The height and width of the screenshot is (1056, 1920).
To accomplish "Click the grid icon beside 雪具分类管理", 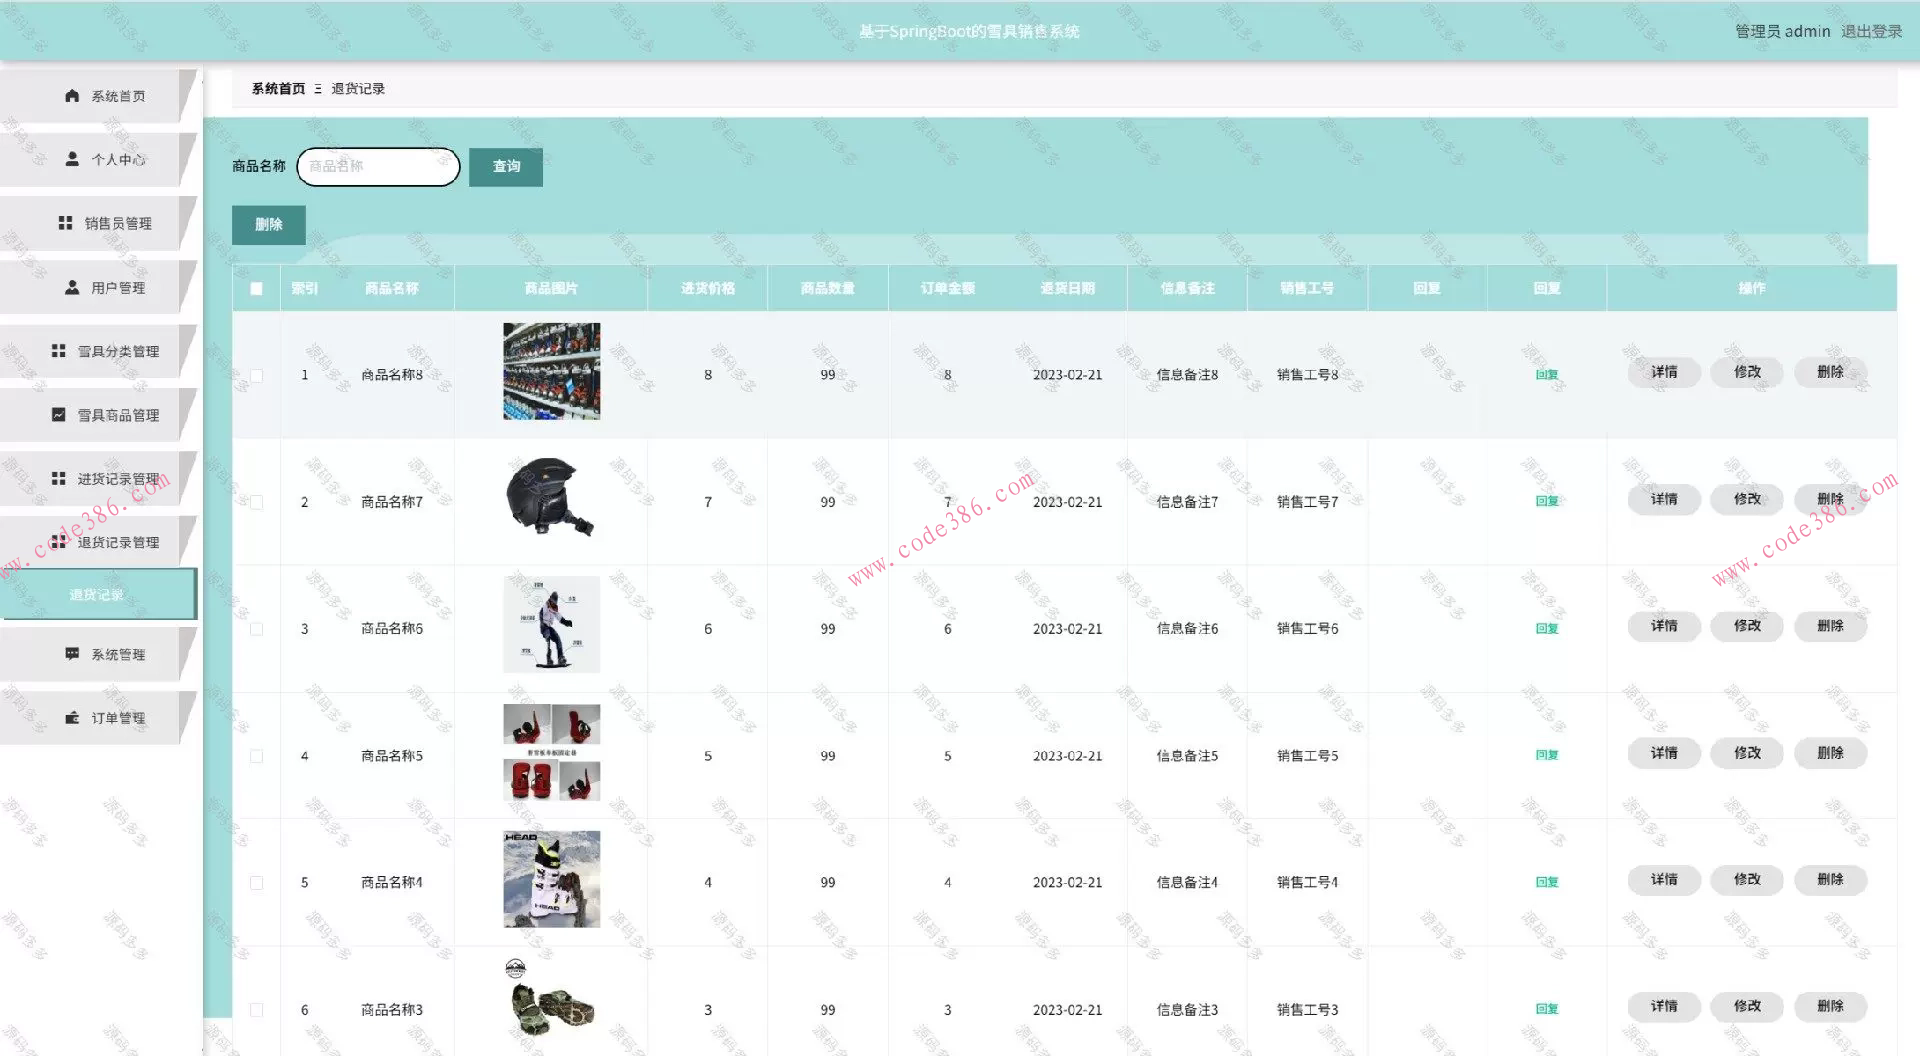I will (59, 351).
